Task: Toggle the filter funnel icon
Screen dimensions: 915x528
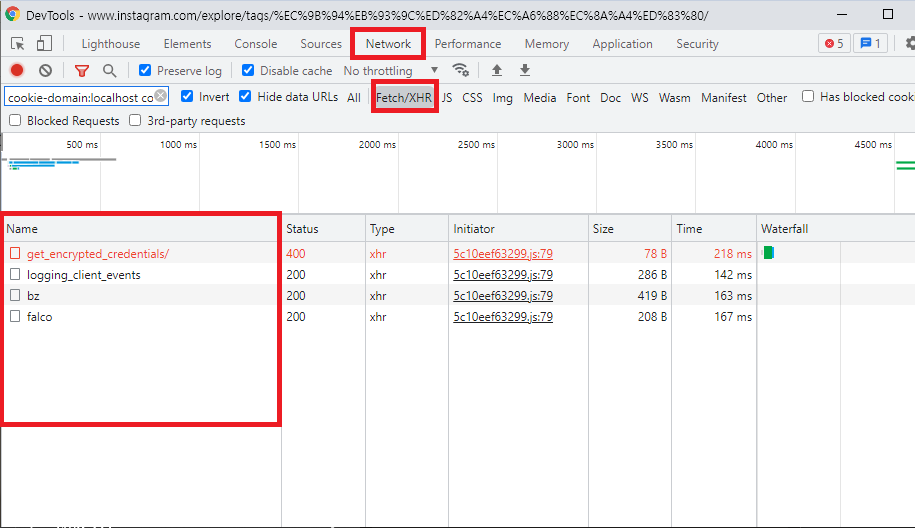Action: [x=82, y=71]
